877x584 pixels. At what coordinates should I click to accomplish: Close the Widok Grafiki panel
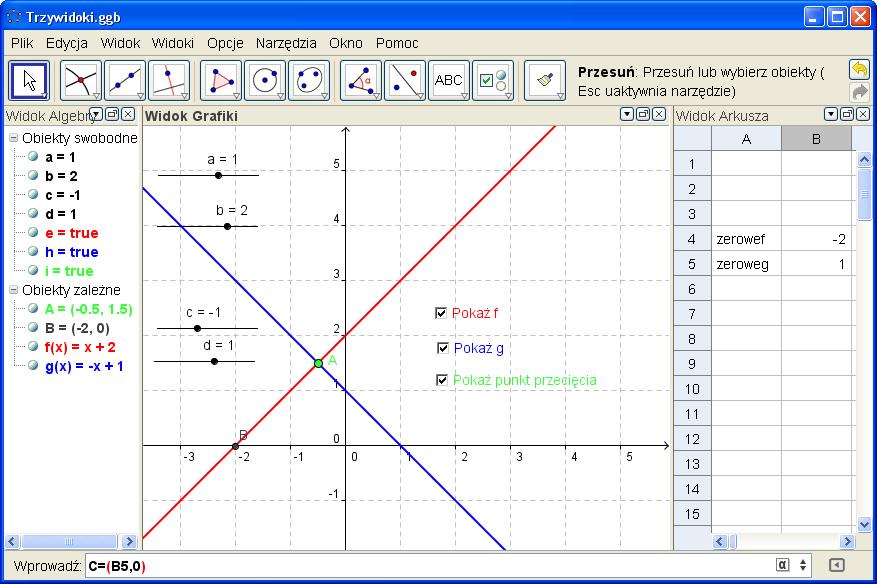coord(659,114)
